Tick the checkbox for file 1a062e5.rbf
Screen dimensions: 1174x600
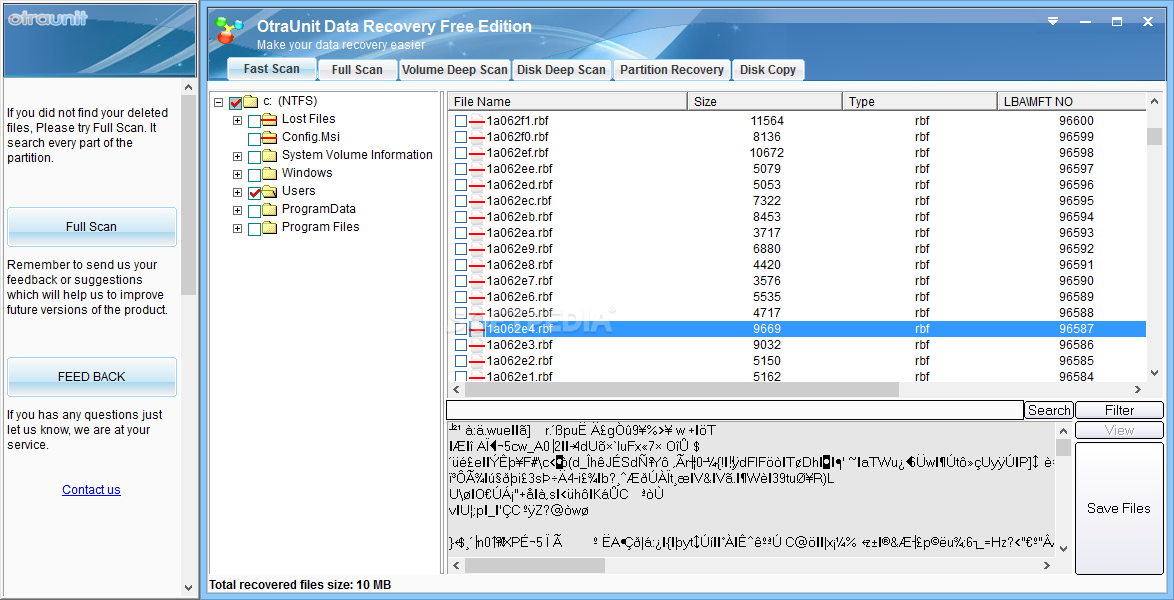(x=461, y=312)
